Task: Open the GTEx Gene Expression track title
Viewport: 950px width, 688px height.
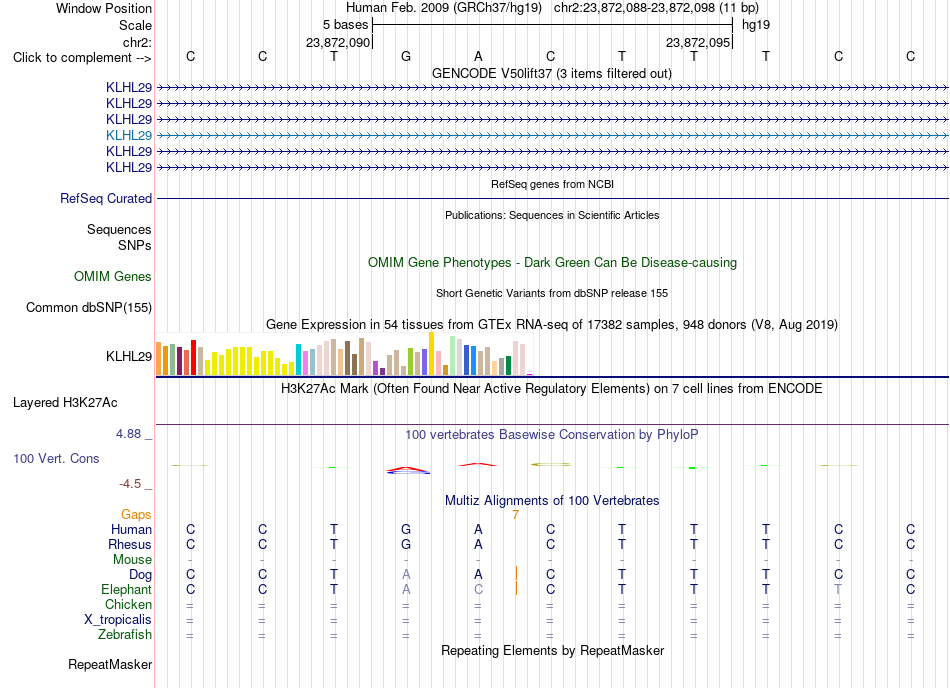Action: click(x=552, y=325)
